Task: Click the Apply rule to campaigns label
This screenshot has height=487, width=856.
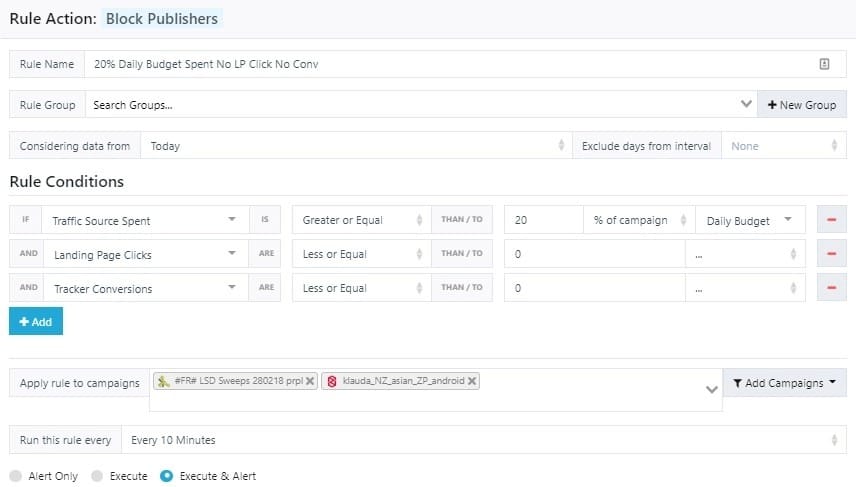Action: pos(80,383)
